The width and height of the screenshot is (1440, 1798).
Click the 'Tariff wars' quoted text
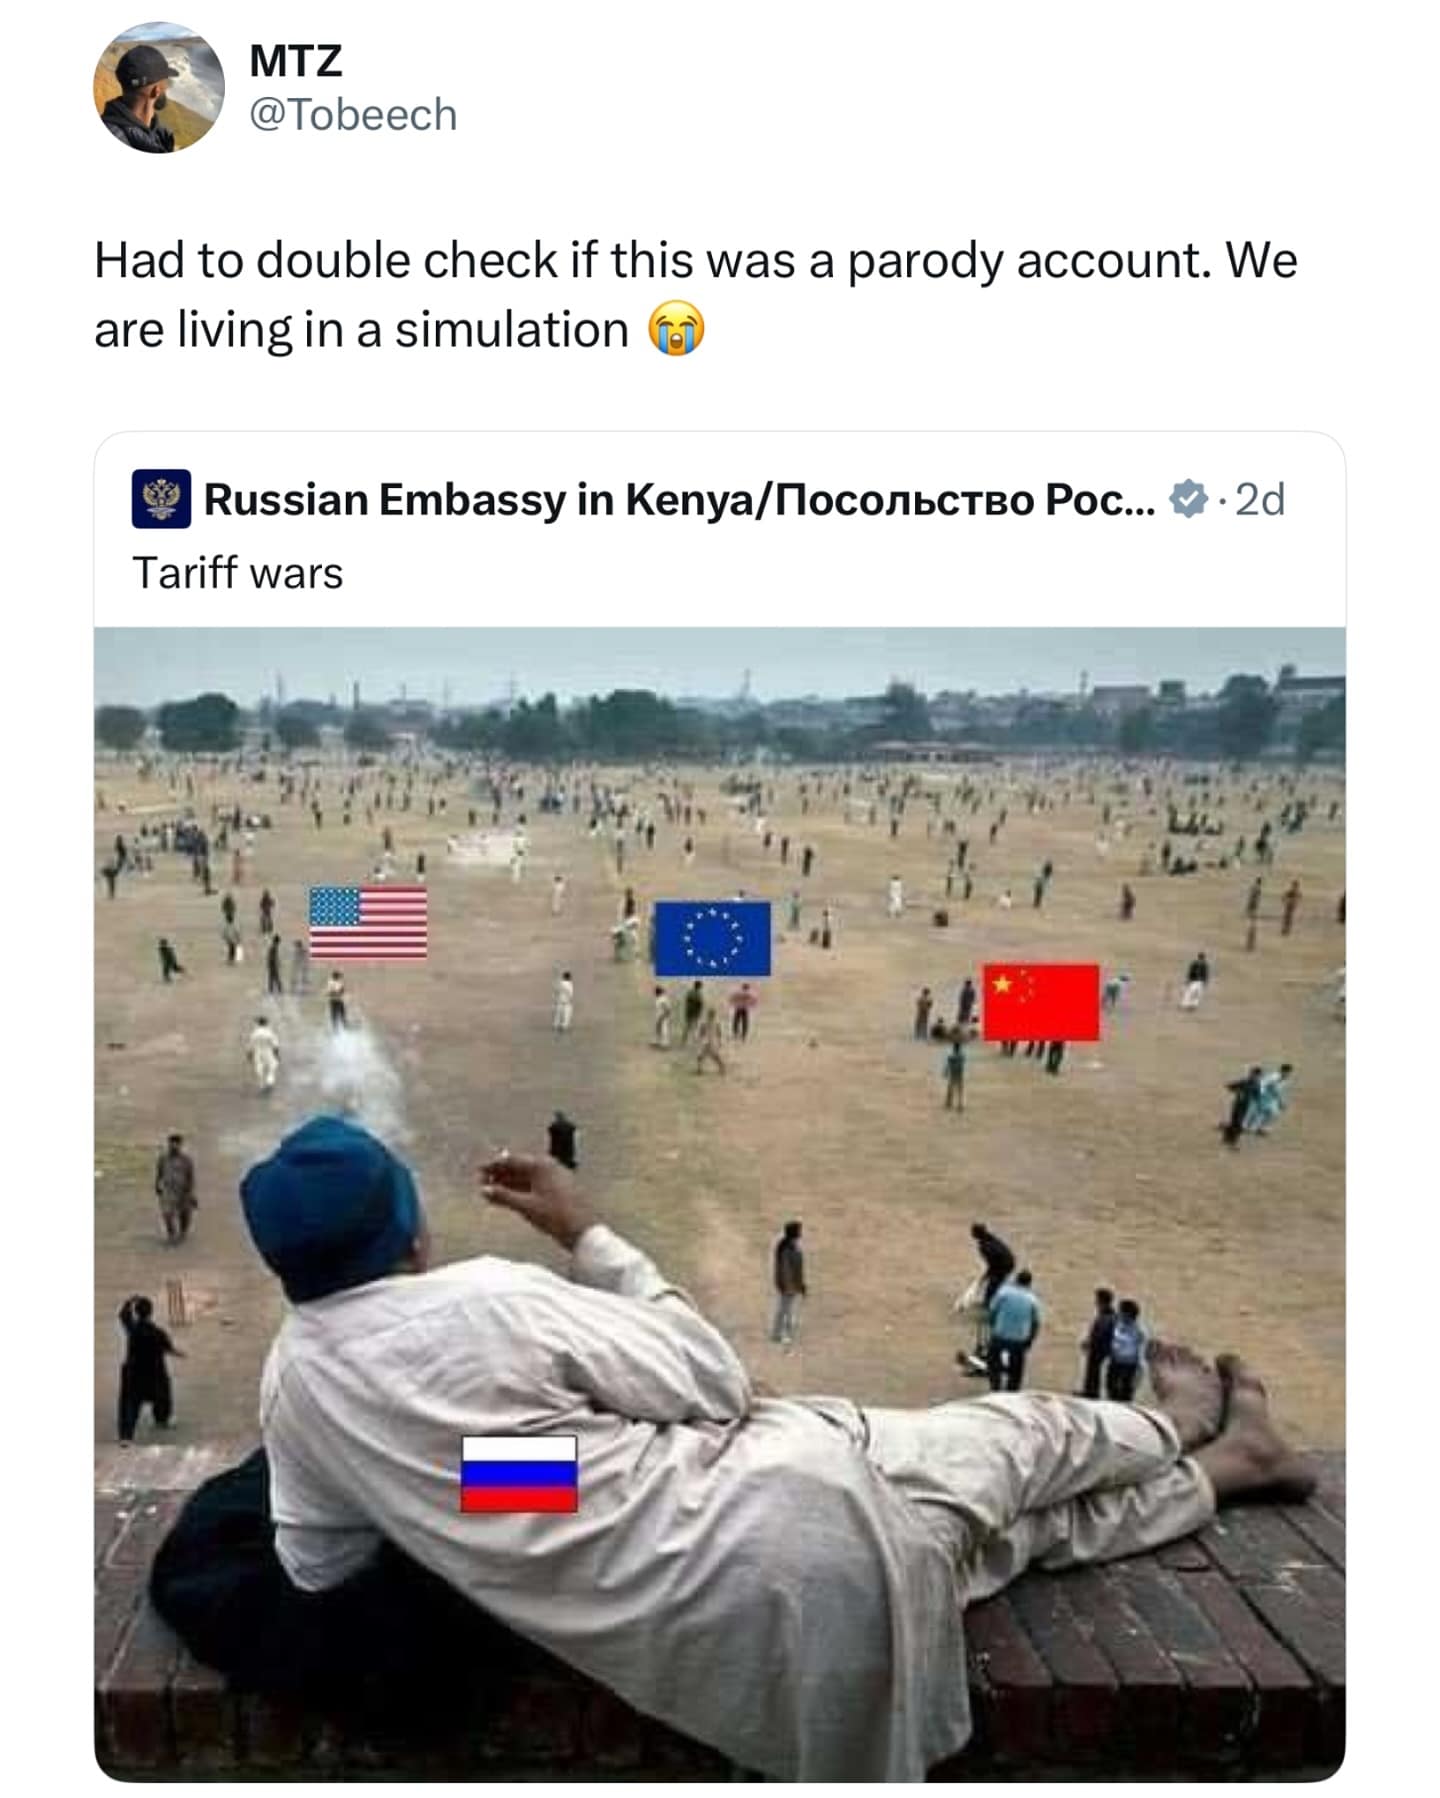click(x=238, y=574)
